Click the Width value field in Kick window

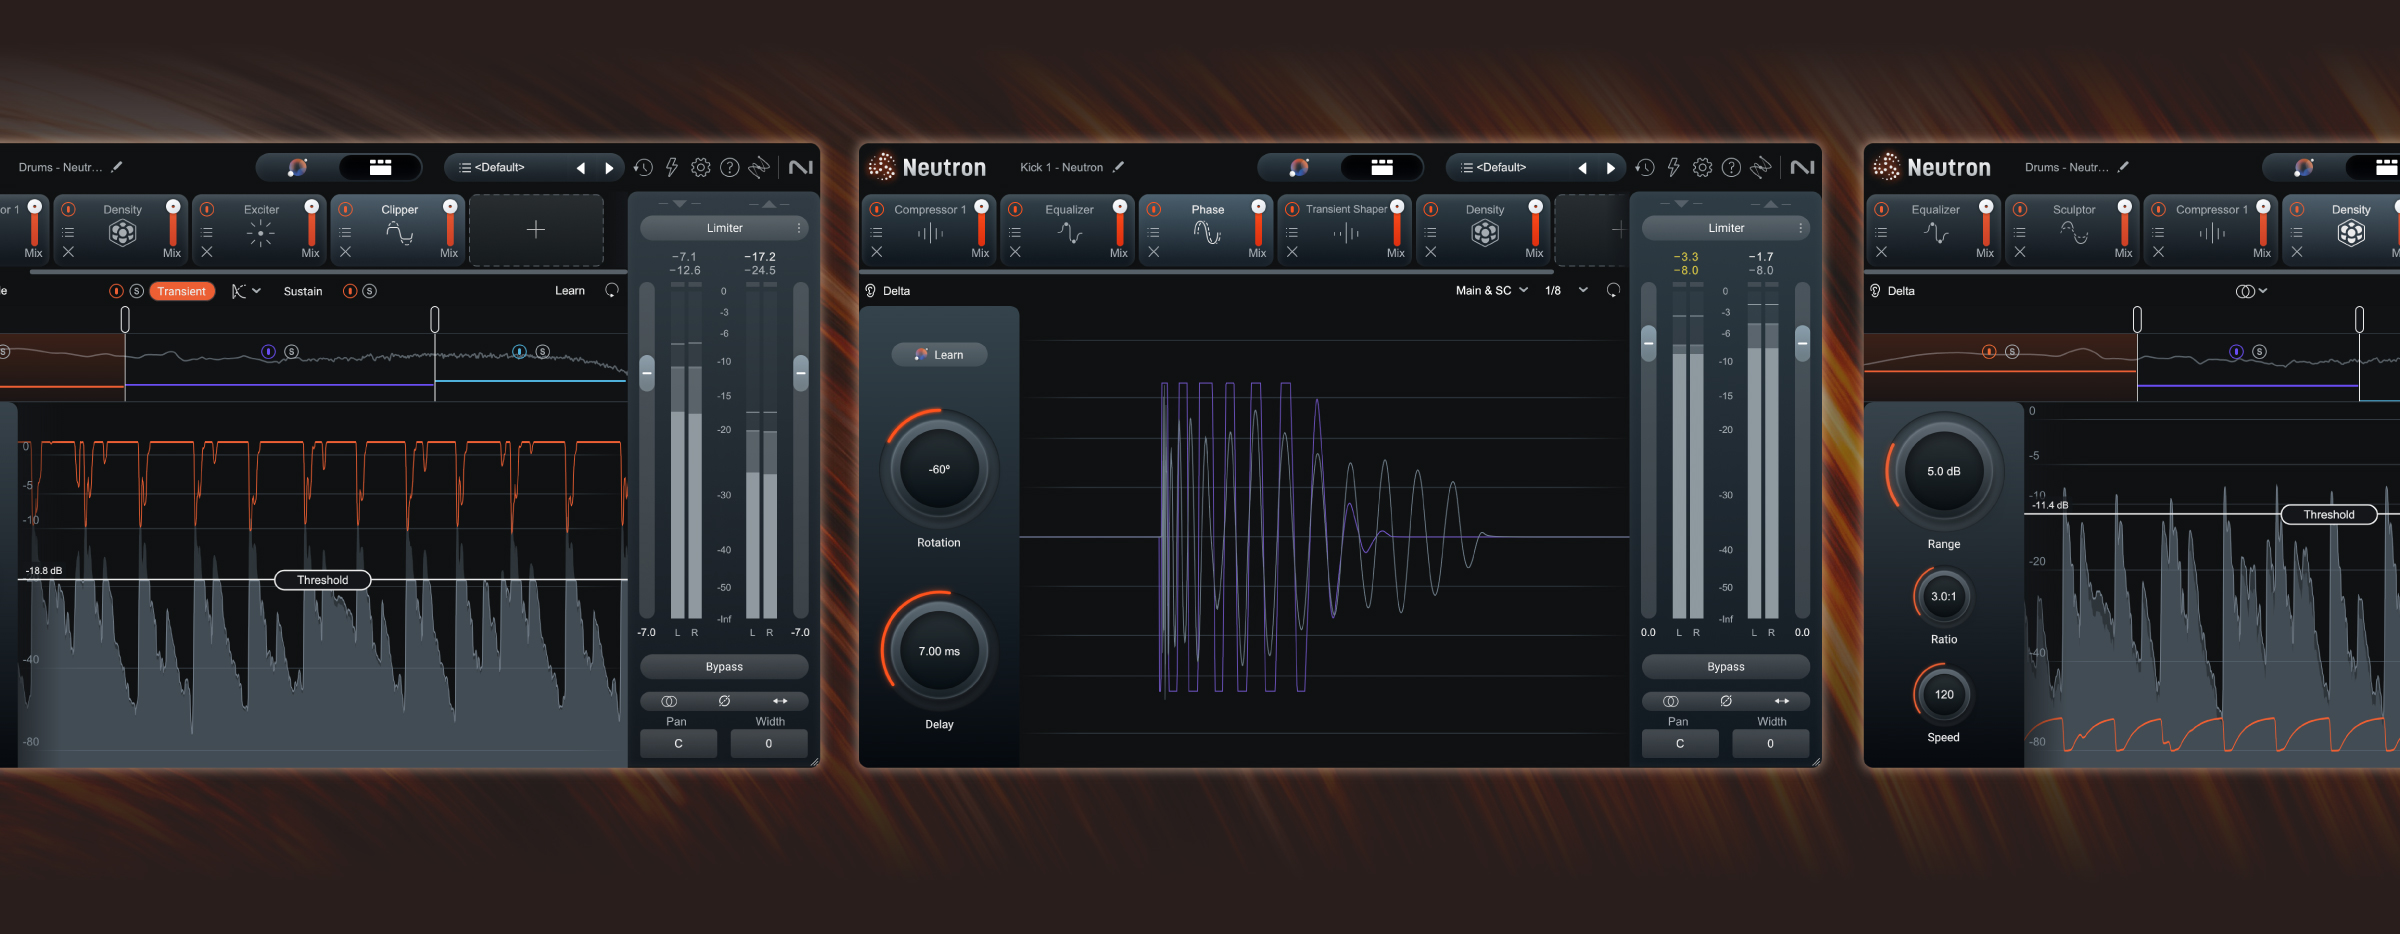point(1770,743)
